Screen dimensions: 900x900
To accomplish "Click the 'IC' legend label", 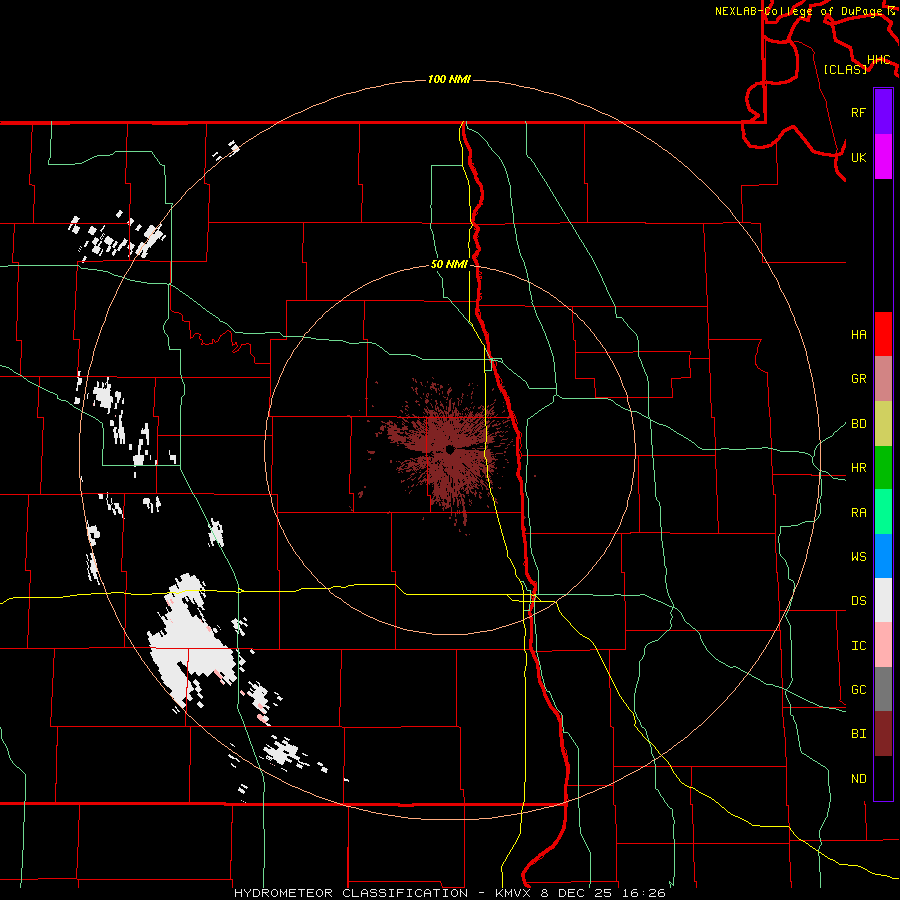I will pos(858,646).
